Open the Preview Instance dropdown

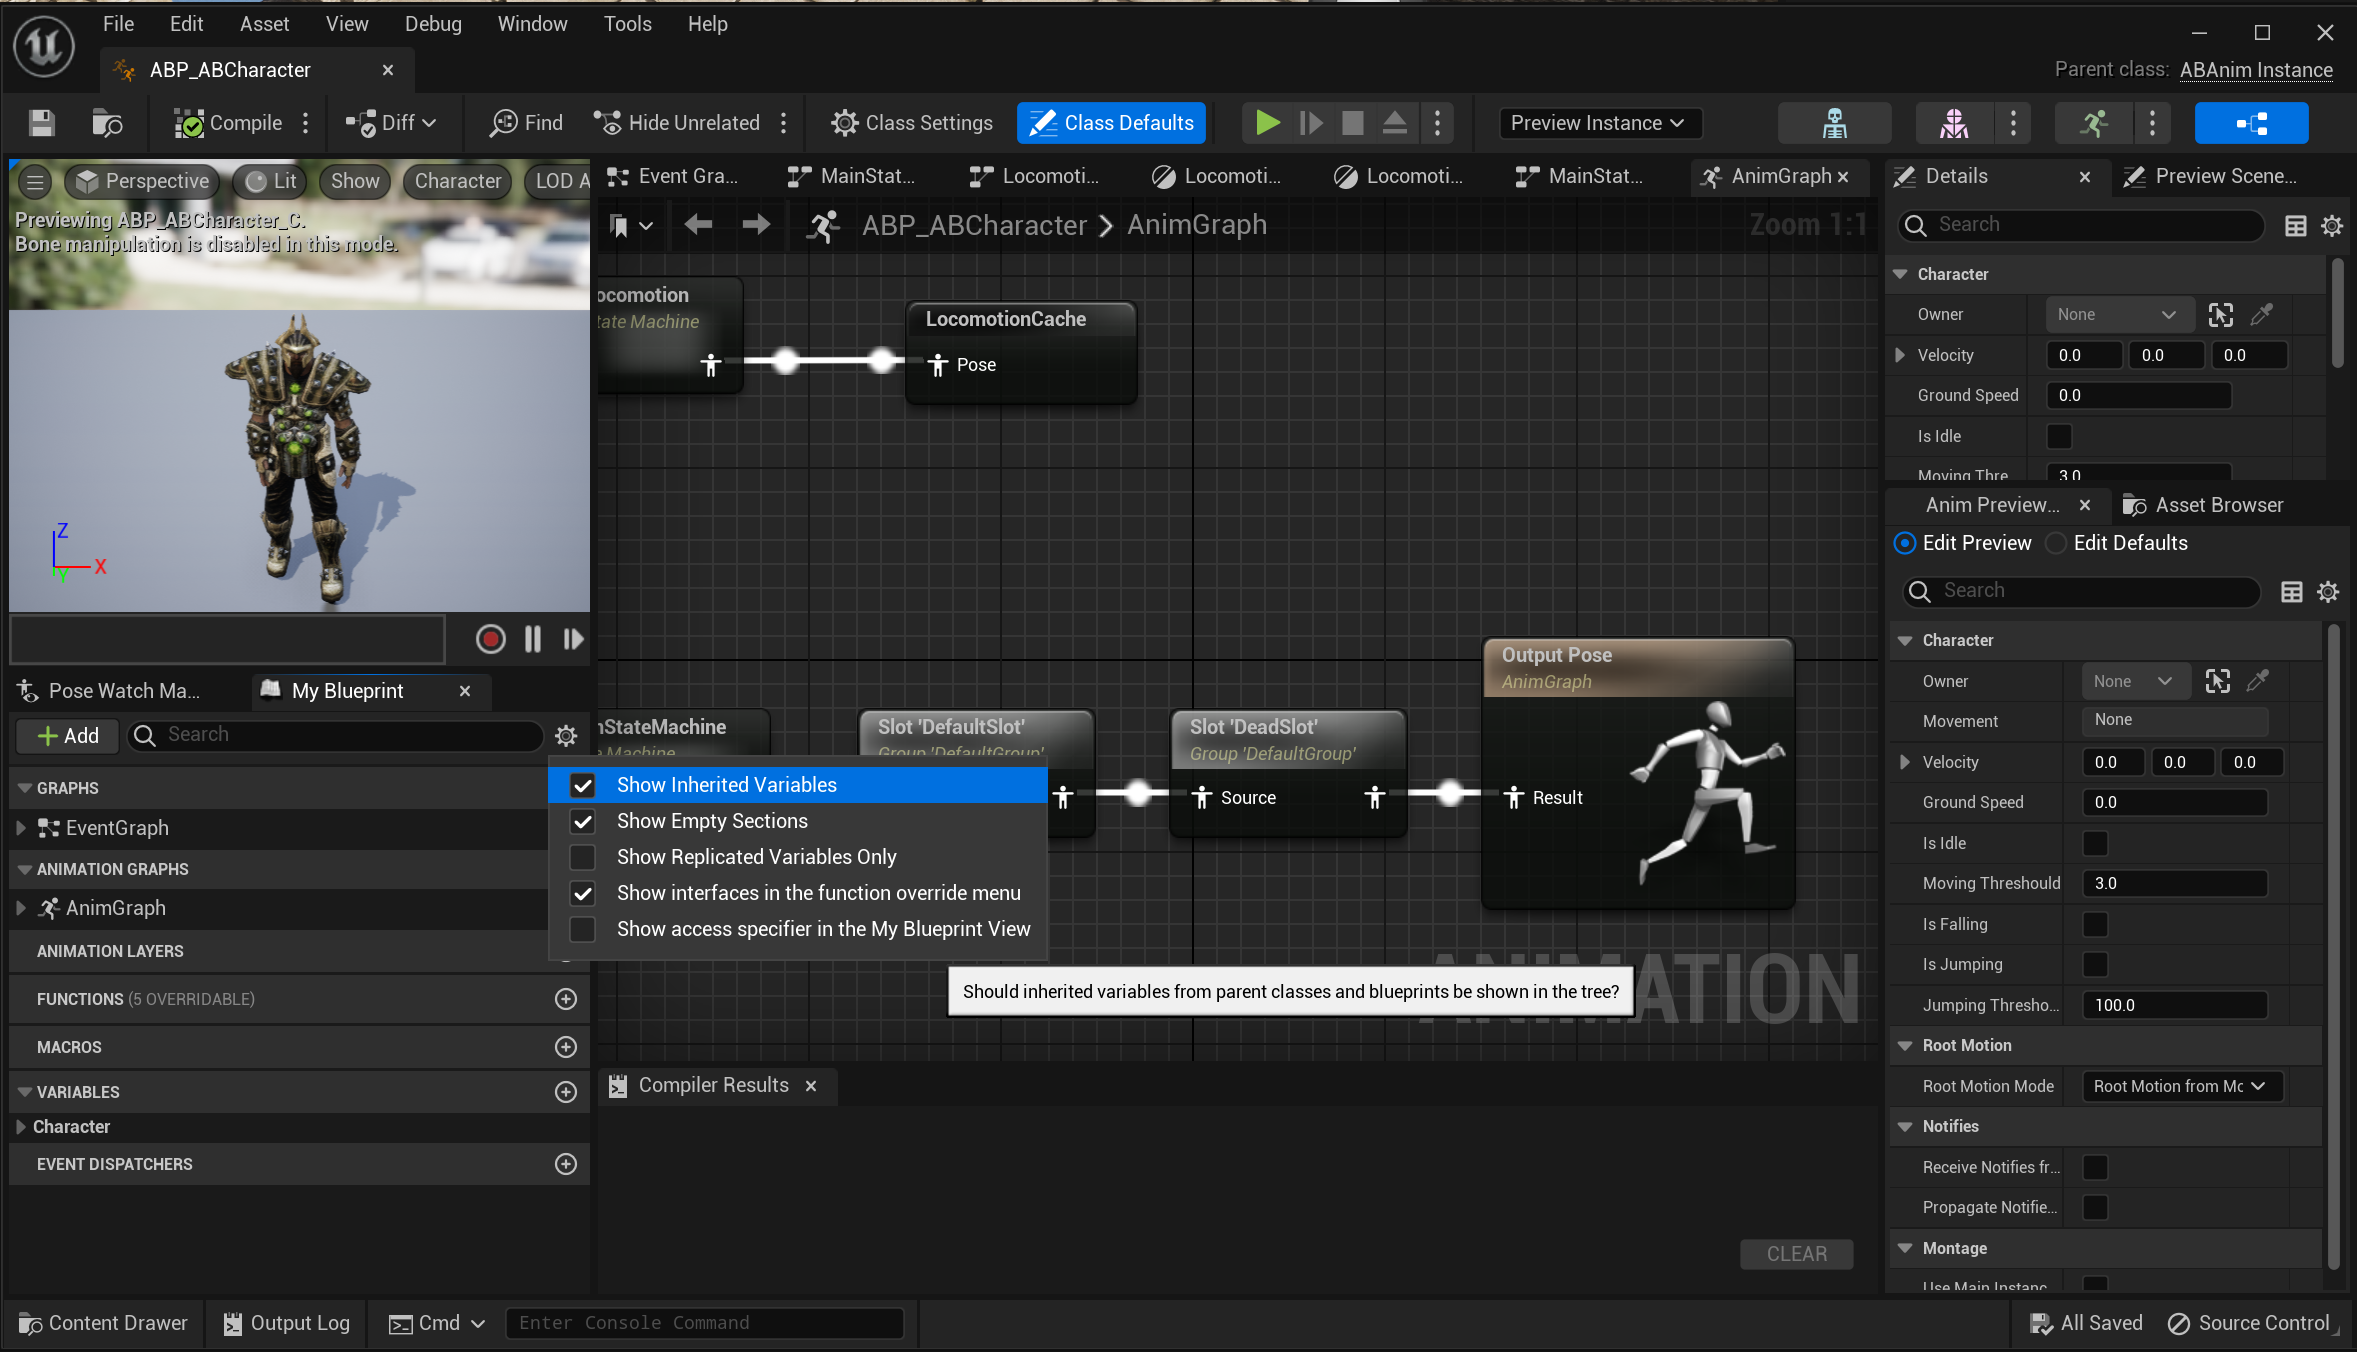pyautogui.click(x=1598, y=123)
